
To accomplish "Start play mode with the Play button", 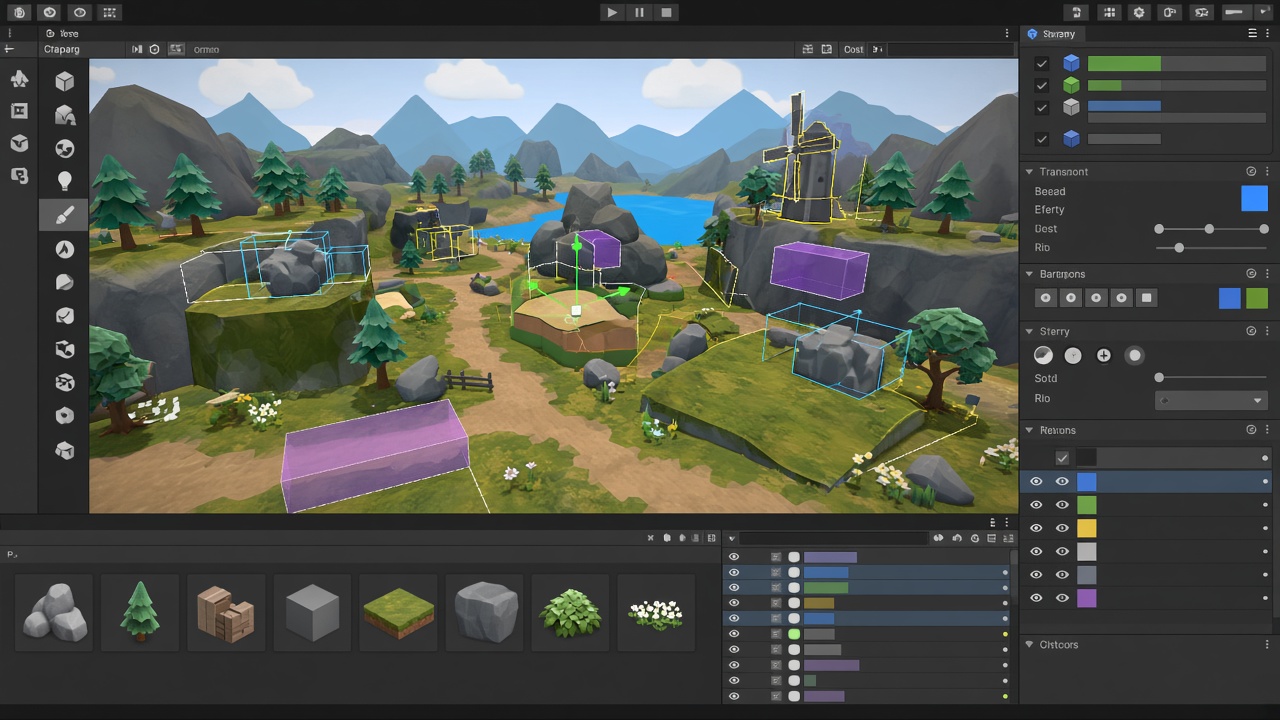I will (x=612, y=12).
